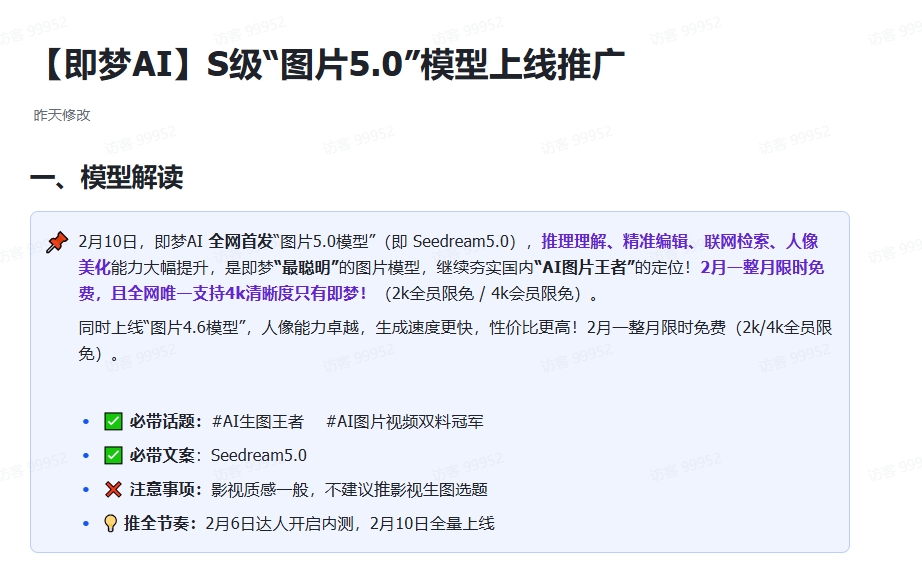Click the lightbulb icon beside 推全节奏
Image resolution: width=922 pixels, height=561 pixels.
pos(110,523)
